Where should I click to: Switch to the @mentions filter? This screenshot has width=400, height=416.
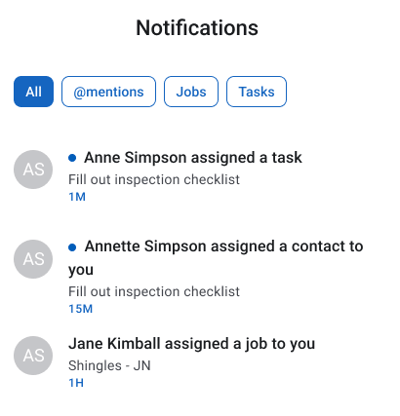[x=108, y=92]
